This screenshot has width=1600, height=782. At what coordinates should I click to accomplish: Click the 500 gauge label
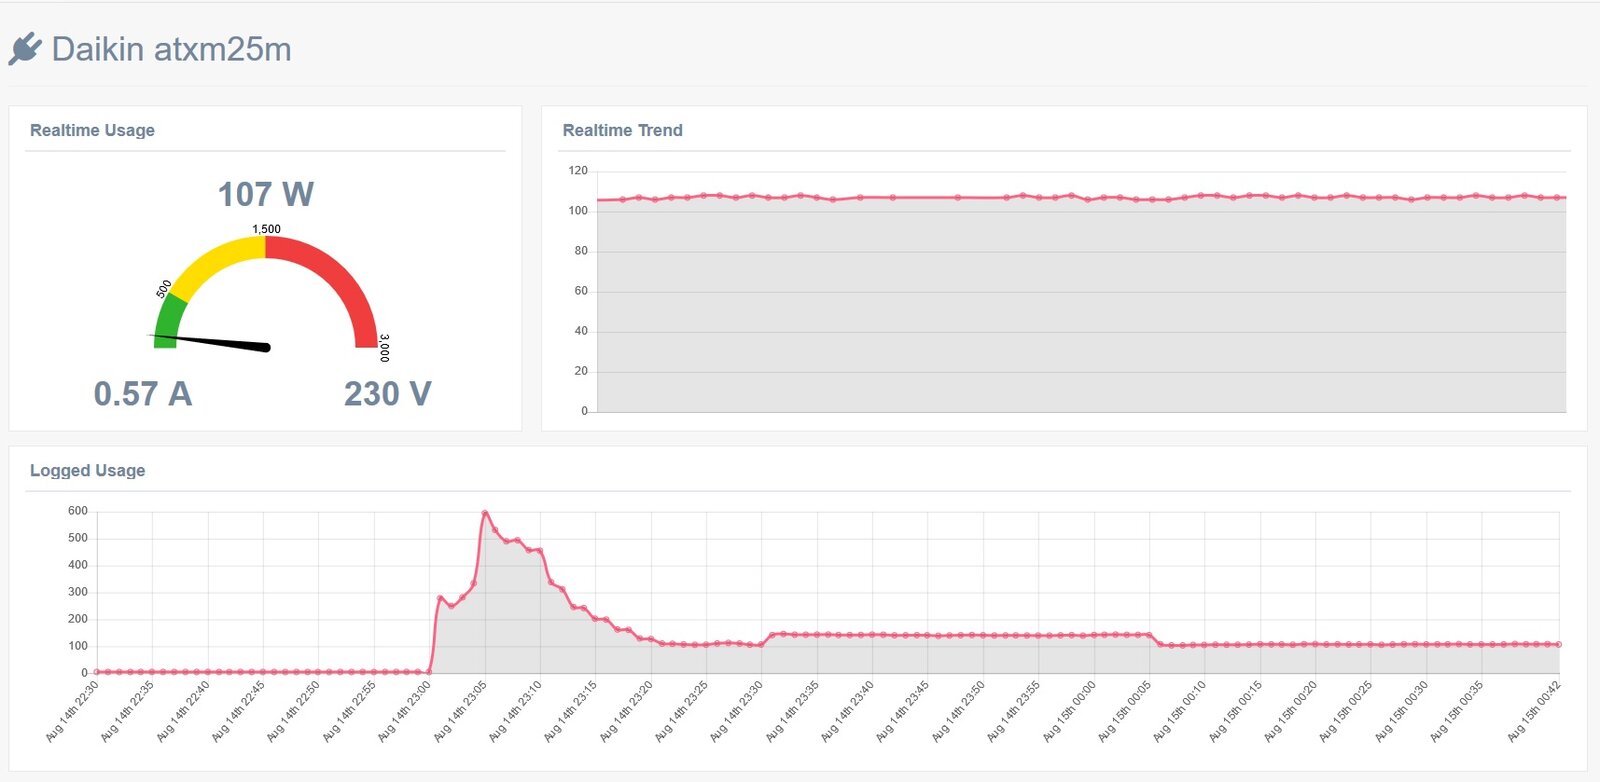[x=164, y=289]
